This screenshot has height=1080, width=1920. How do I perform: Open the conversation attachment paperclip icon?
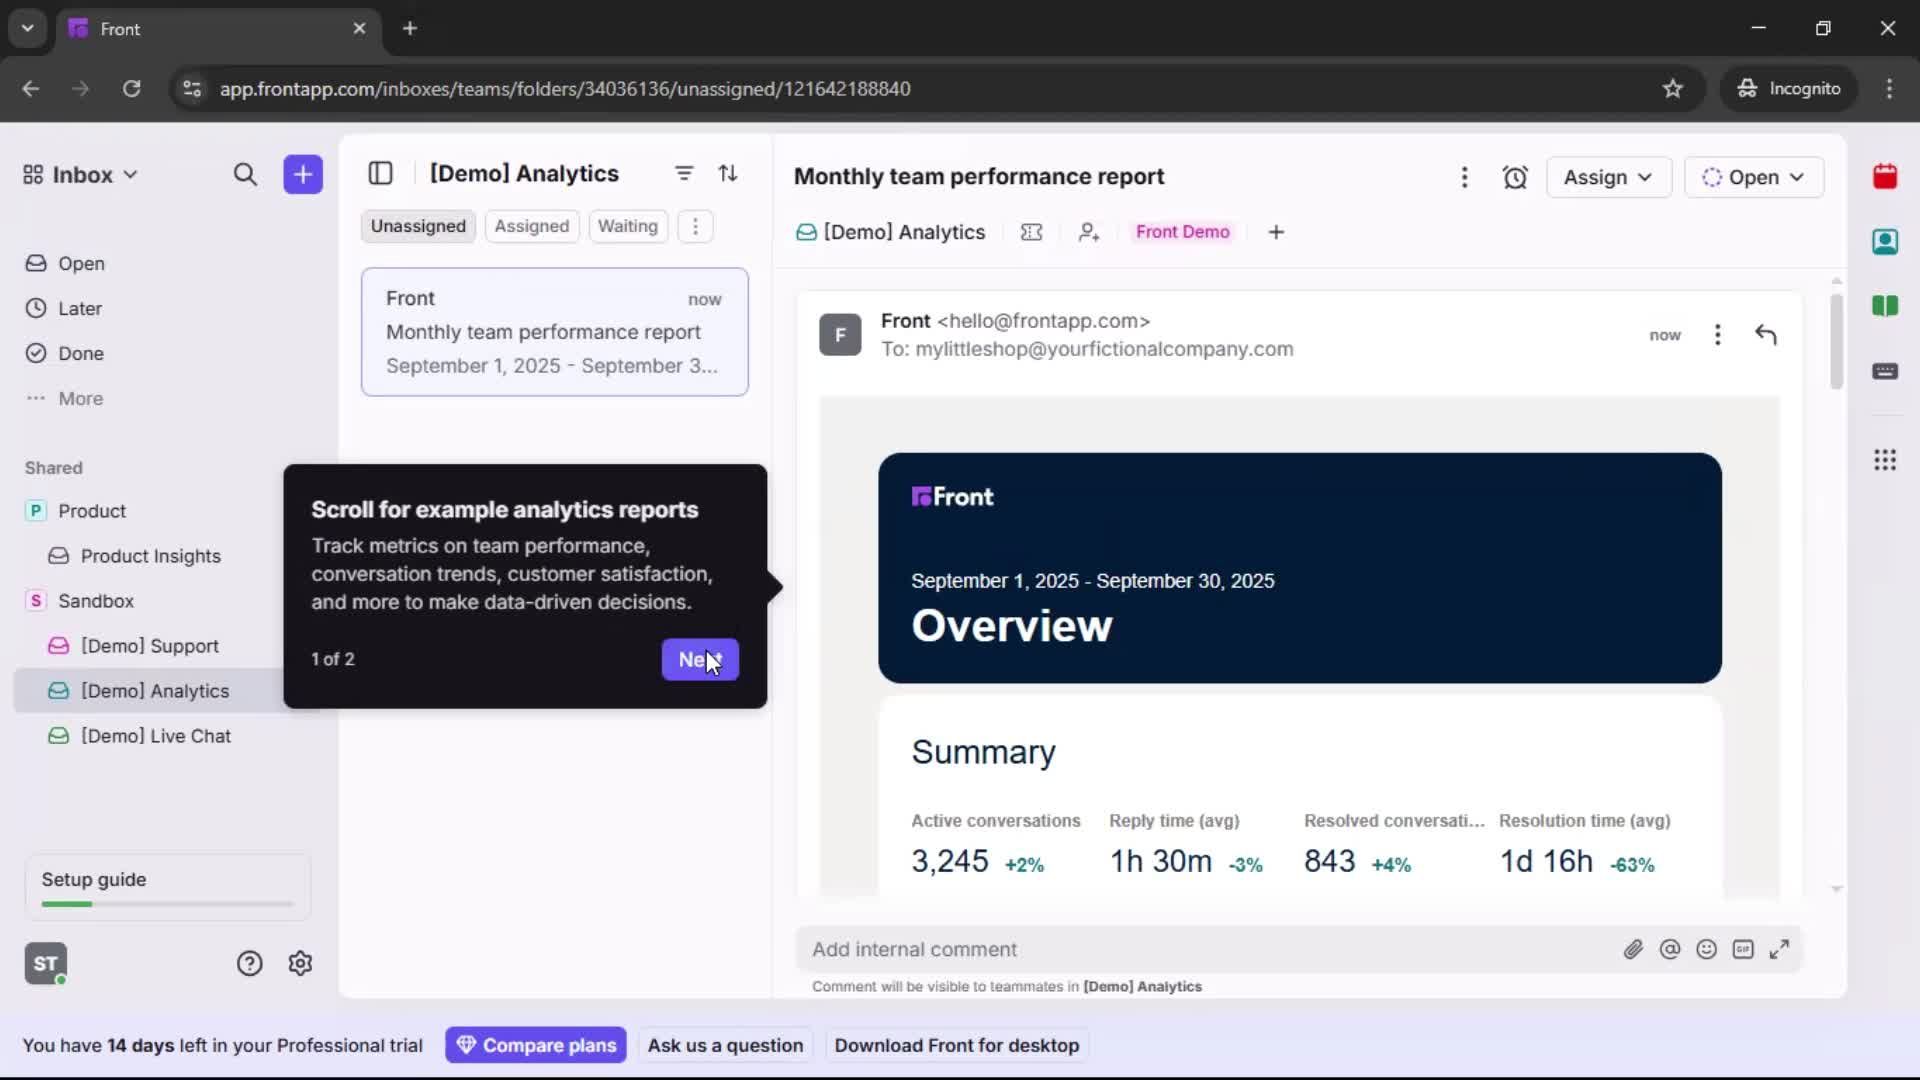1634,949
